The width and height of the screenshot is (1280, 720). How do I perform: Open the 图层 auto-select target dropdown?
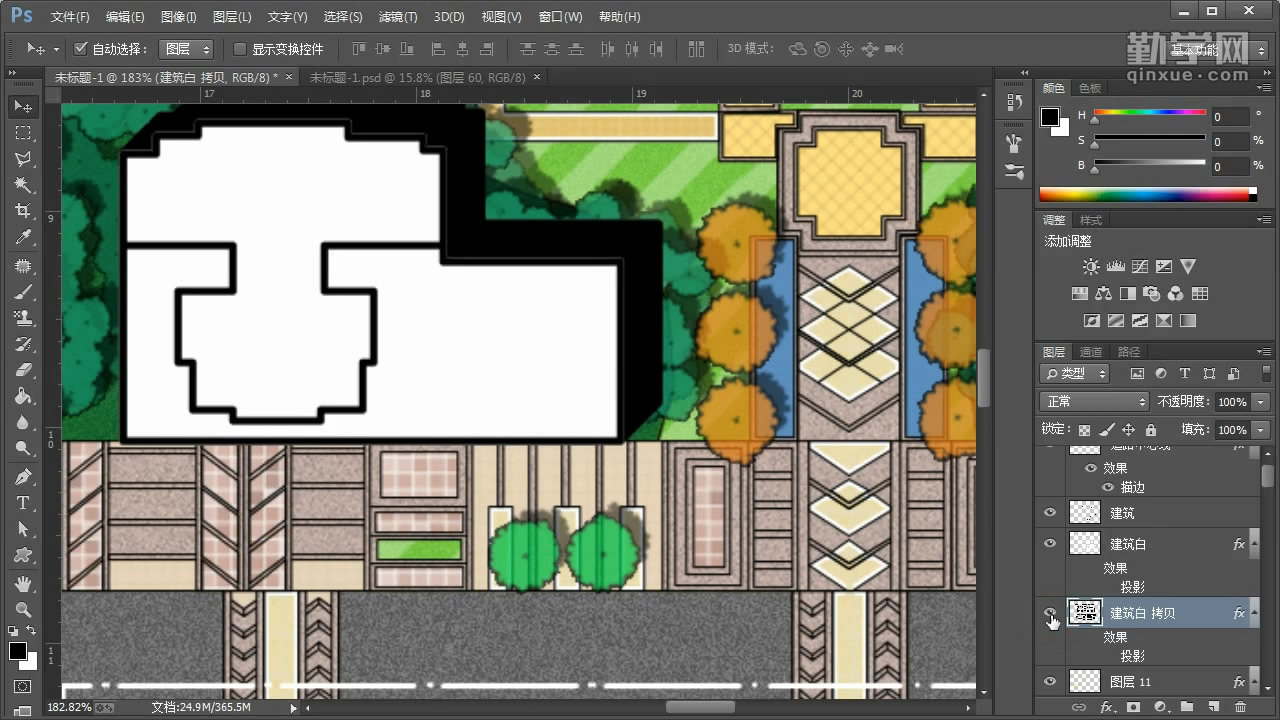[187, 49]
